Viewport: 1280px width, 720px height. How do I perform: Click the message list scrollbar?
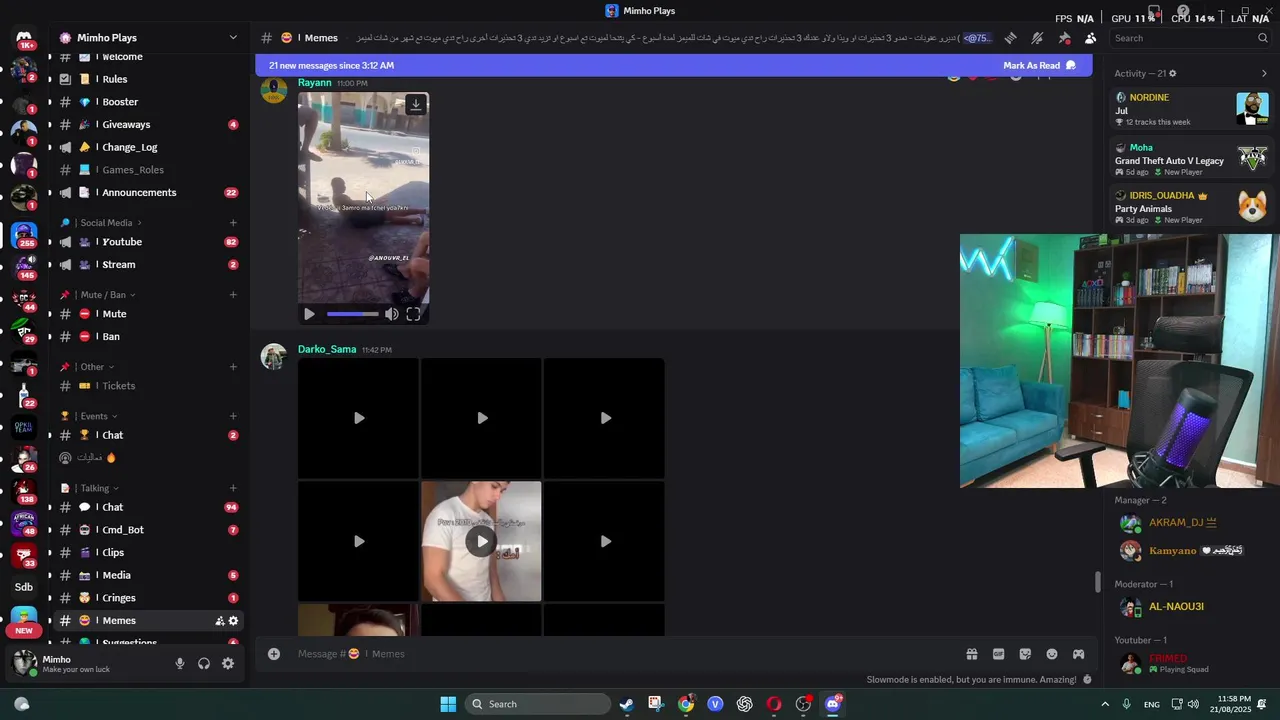[x=1097, y=581]
